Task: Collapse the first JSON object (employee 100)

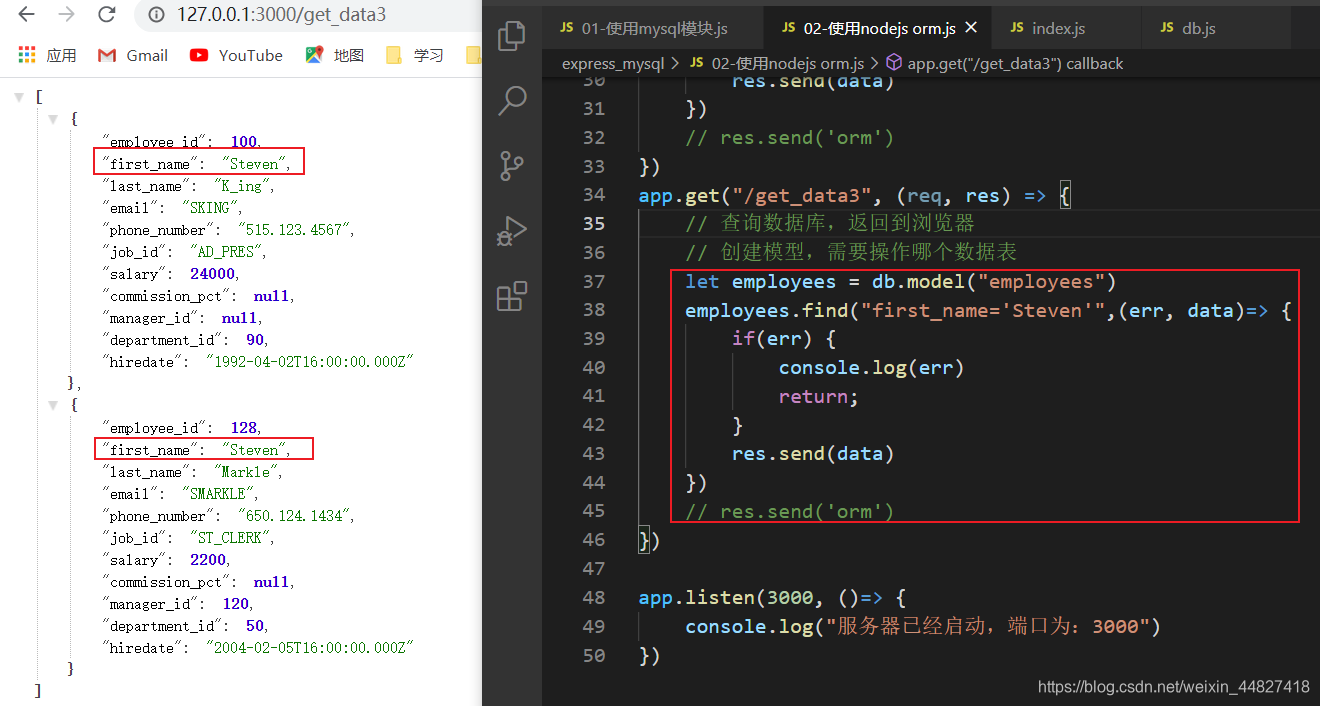Action: point(54,119)
